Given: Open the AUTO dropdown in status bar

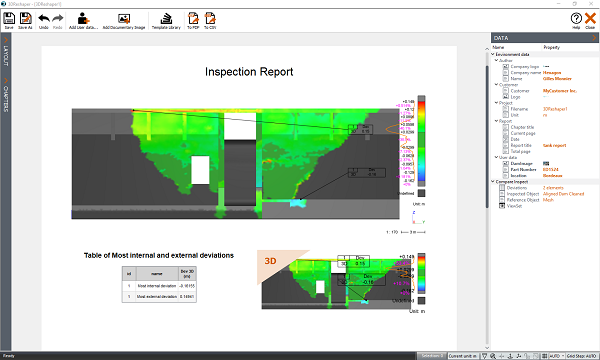Looking at the screenshot, I should 557,356.
